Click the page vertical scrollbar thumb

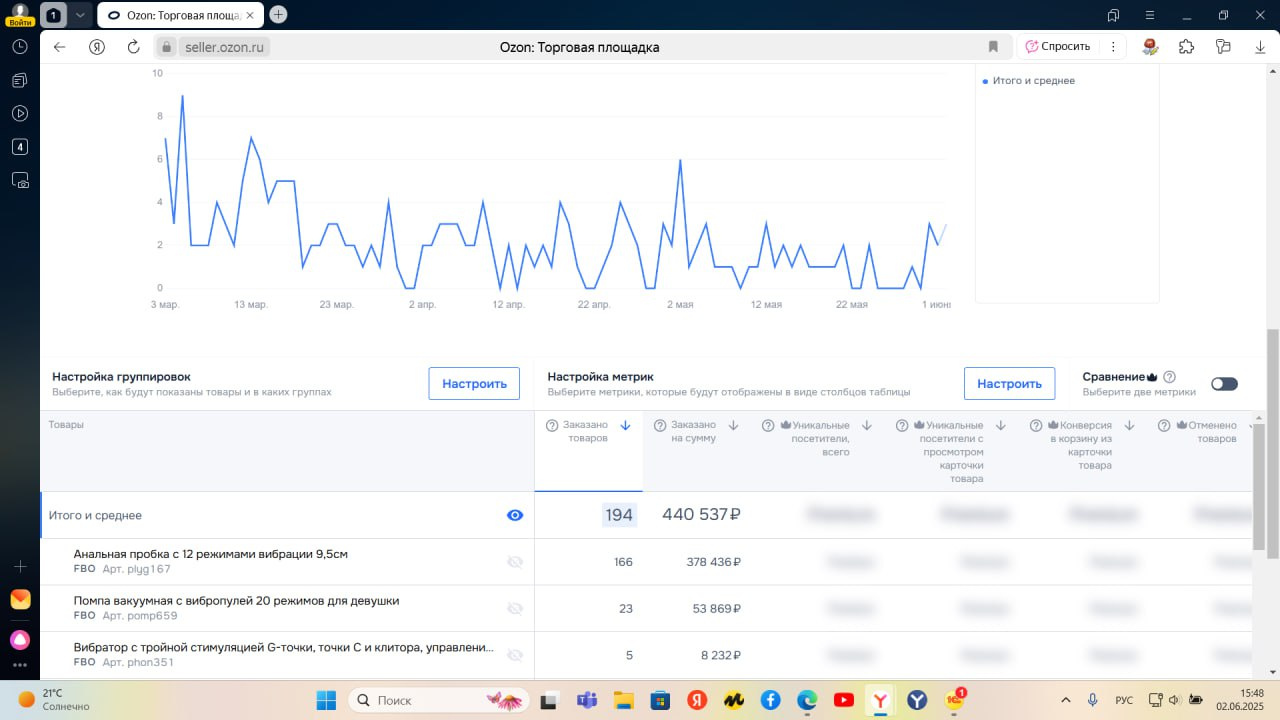coord(1273,443)
